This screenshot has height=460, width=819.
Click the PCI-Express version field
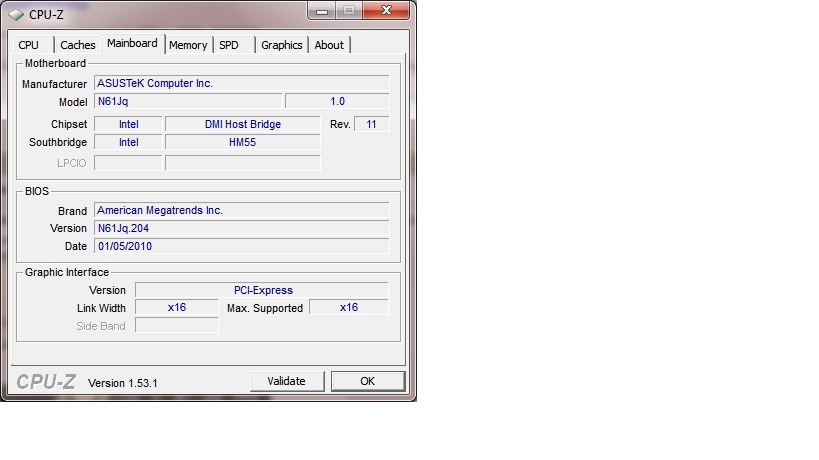tap(262, 290)
